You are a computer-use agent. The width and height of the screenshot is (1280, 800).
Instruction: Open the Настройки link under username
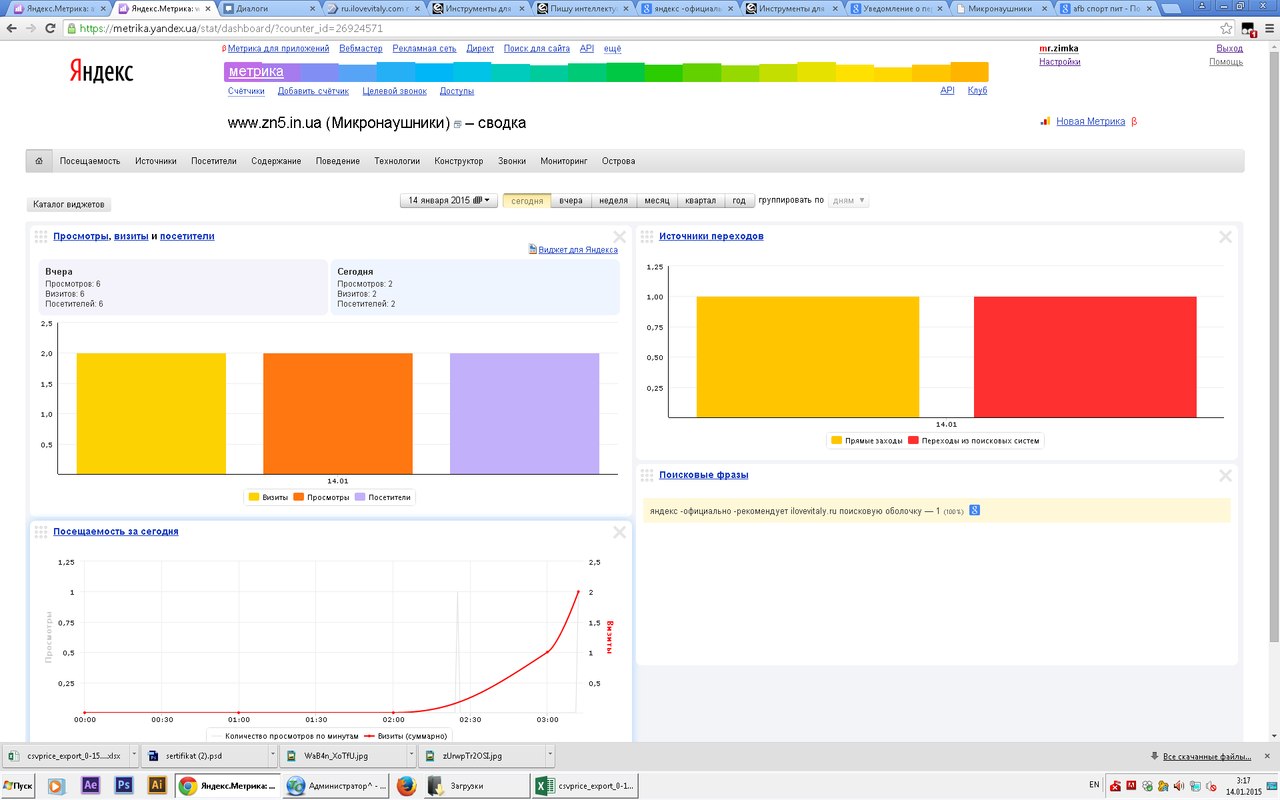(x=1060, y=62)
